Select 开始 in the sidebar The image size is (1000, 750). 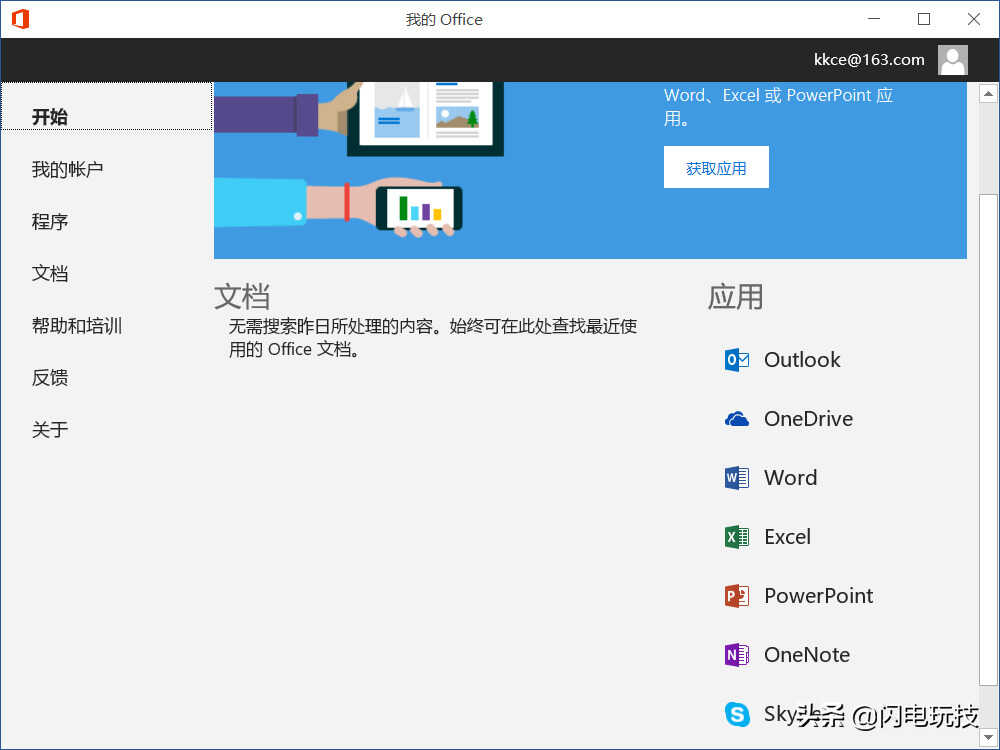click(x=107, y=107)
